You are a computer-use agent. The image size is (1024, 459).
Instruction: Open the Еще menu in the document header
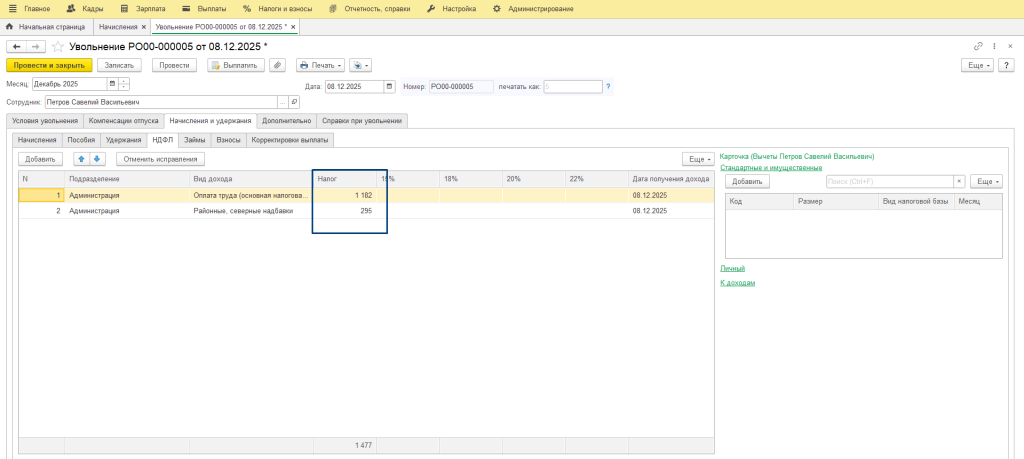[x=977, y=65]
